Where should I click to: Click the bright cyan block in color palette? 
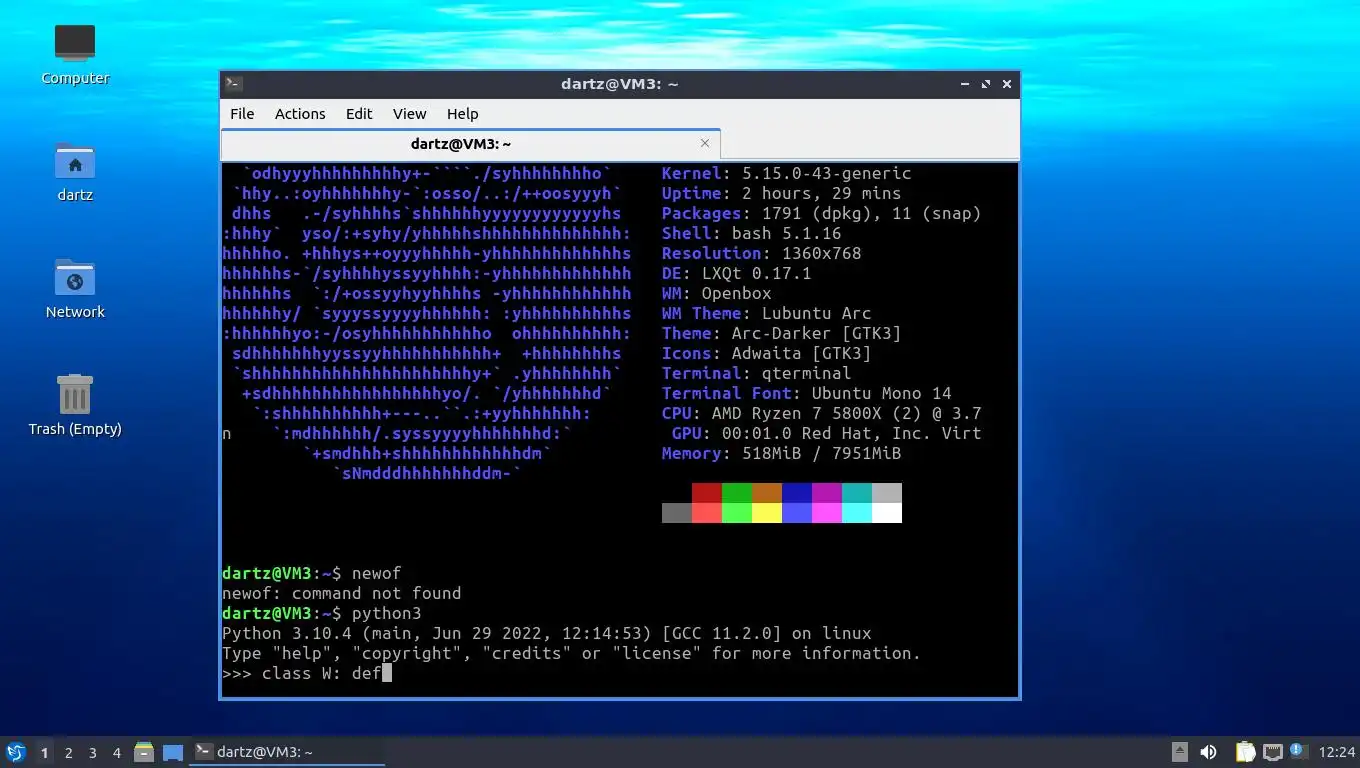click(857, 513)
